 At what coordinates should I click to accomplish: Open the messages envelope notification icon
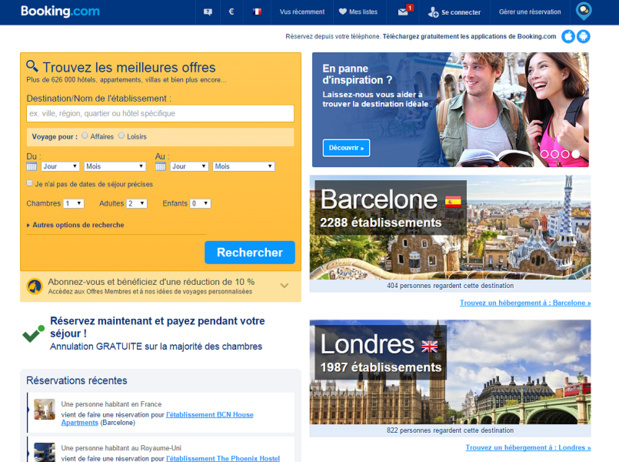tap(404, 12)
